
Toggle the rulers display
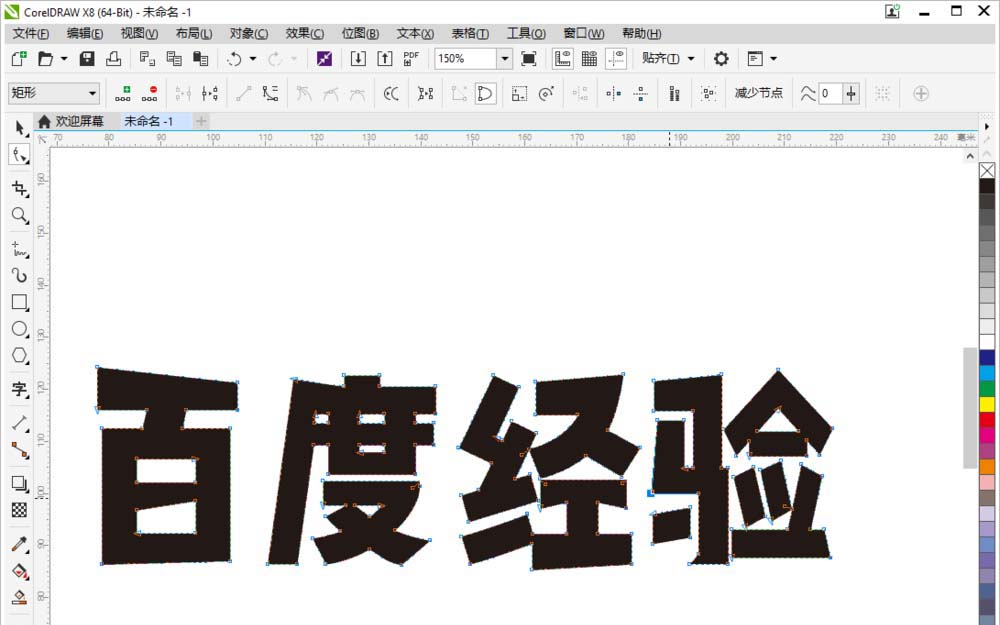tap(561, 59)
